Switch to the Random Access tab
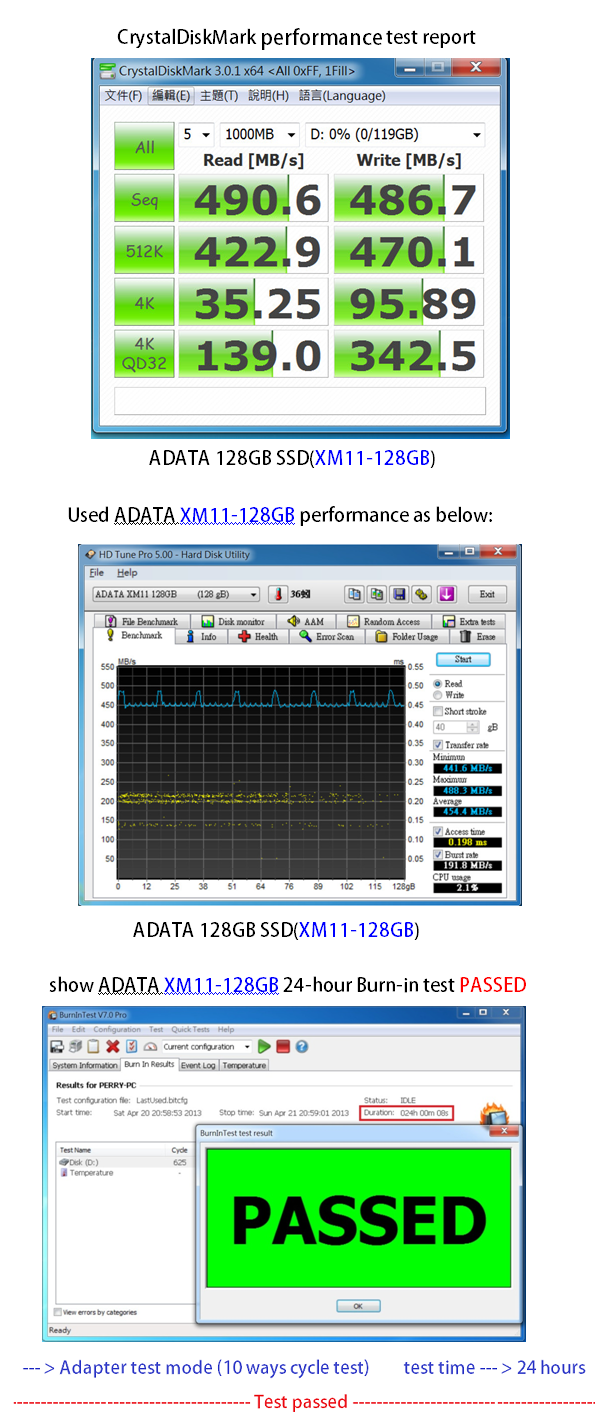 [384, 621]
